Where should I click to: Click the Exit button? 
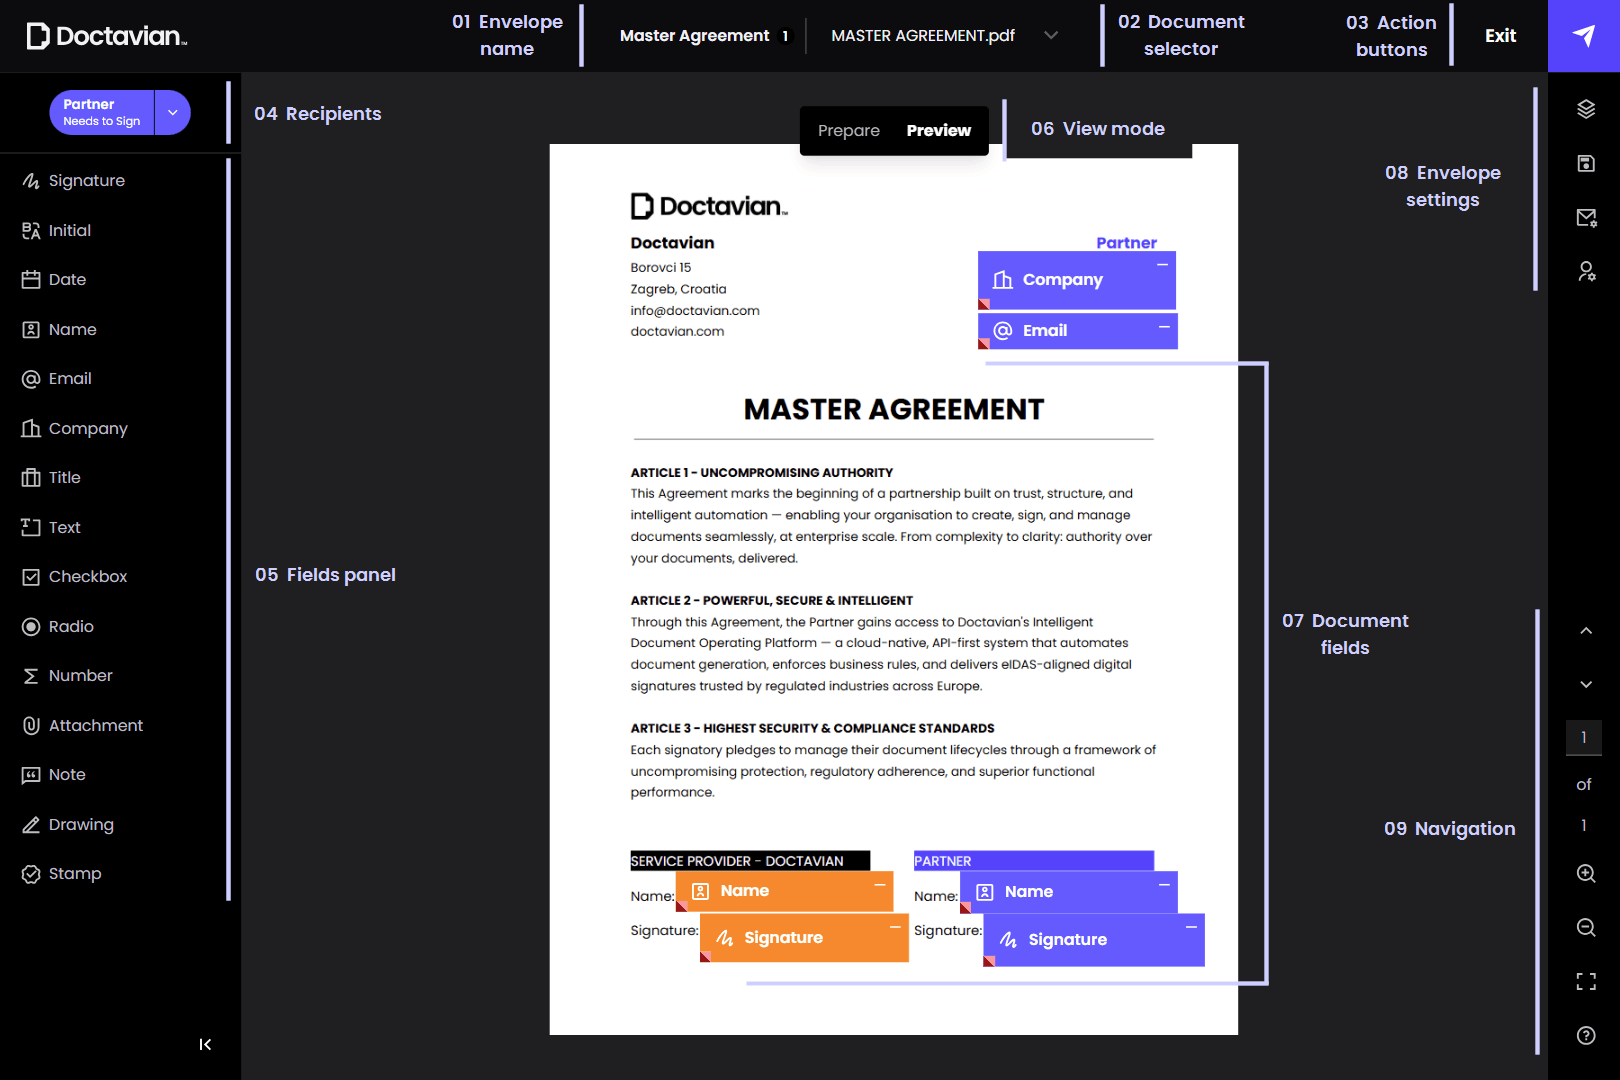click(x=1500, y=36)
